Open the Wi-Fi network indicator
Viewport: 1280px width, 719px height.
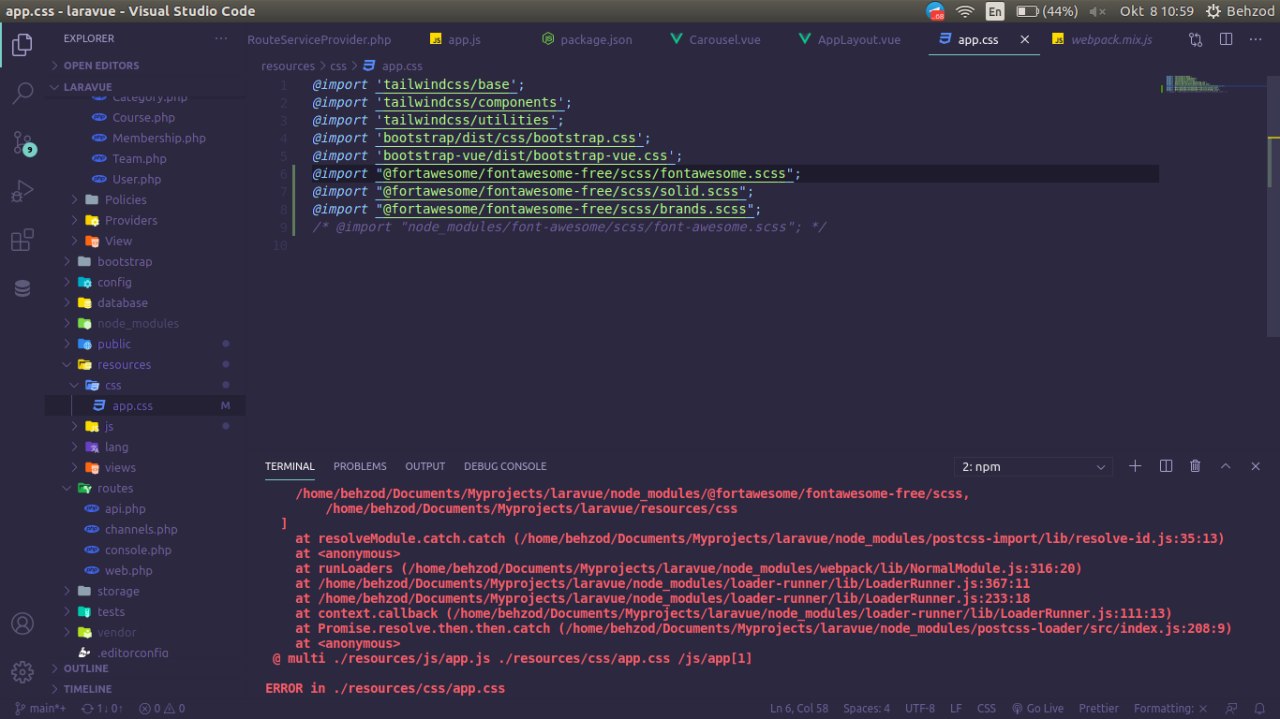click(x=965, y=11)
